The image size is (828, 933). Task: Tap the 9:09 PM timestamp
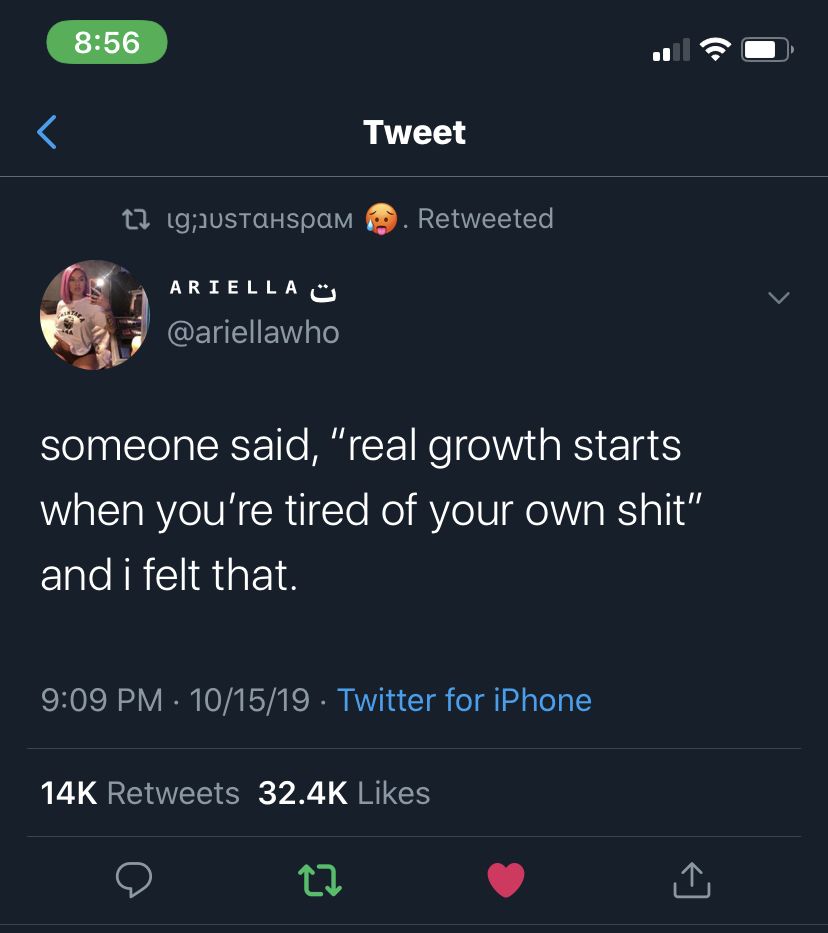click(101, 700)
